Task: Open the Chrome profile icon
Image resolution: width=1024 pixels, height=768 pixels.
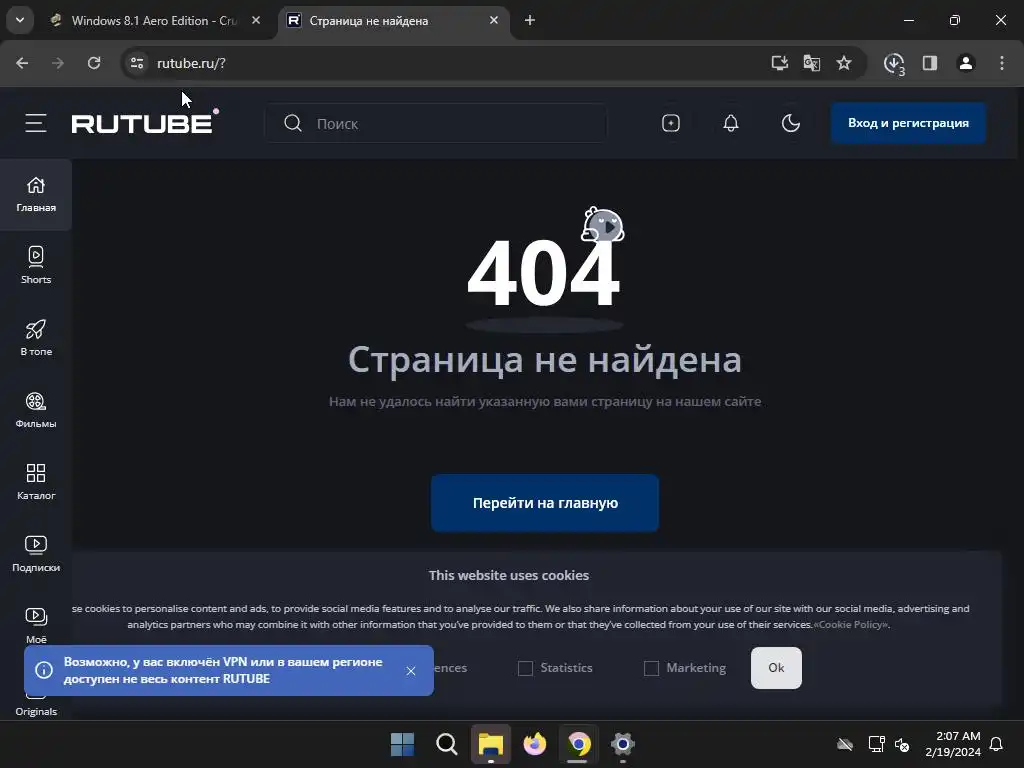Action: click(x=966, y=63)
